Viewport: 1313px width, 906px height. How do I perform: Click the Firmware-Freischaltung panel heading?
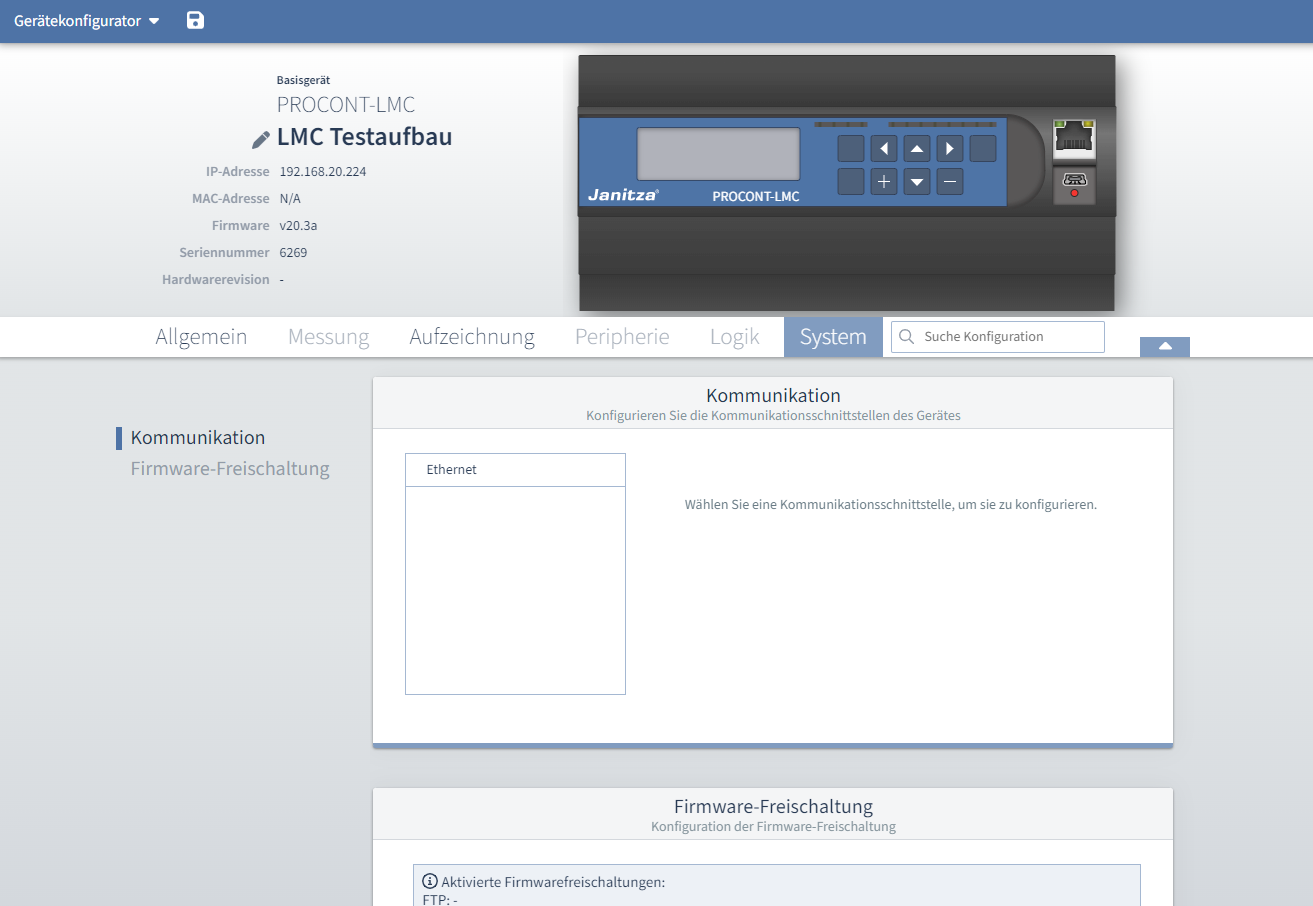click(x=773, y=806)
